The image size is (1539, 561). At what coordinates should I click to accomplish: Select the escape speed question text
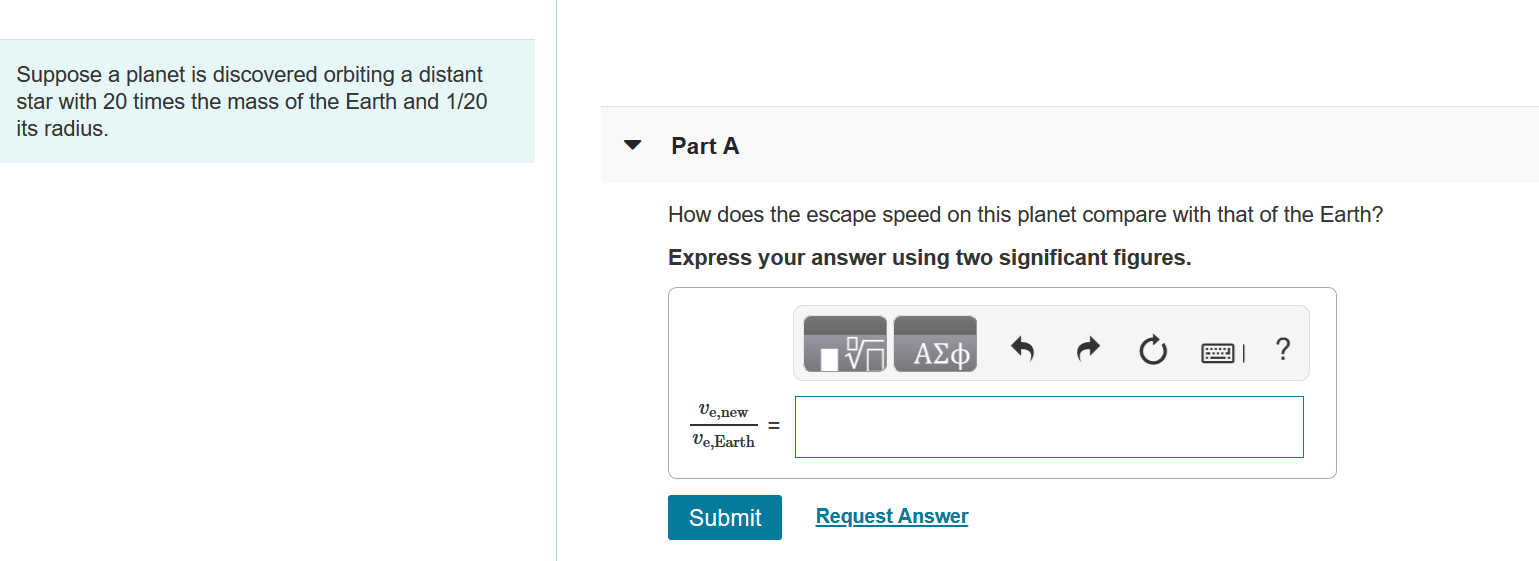click(1026, 215)
